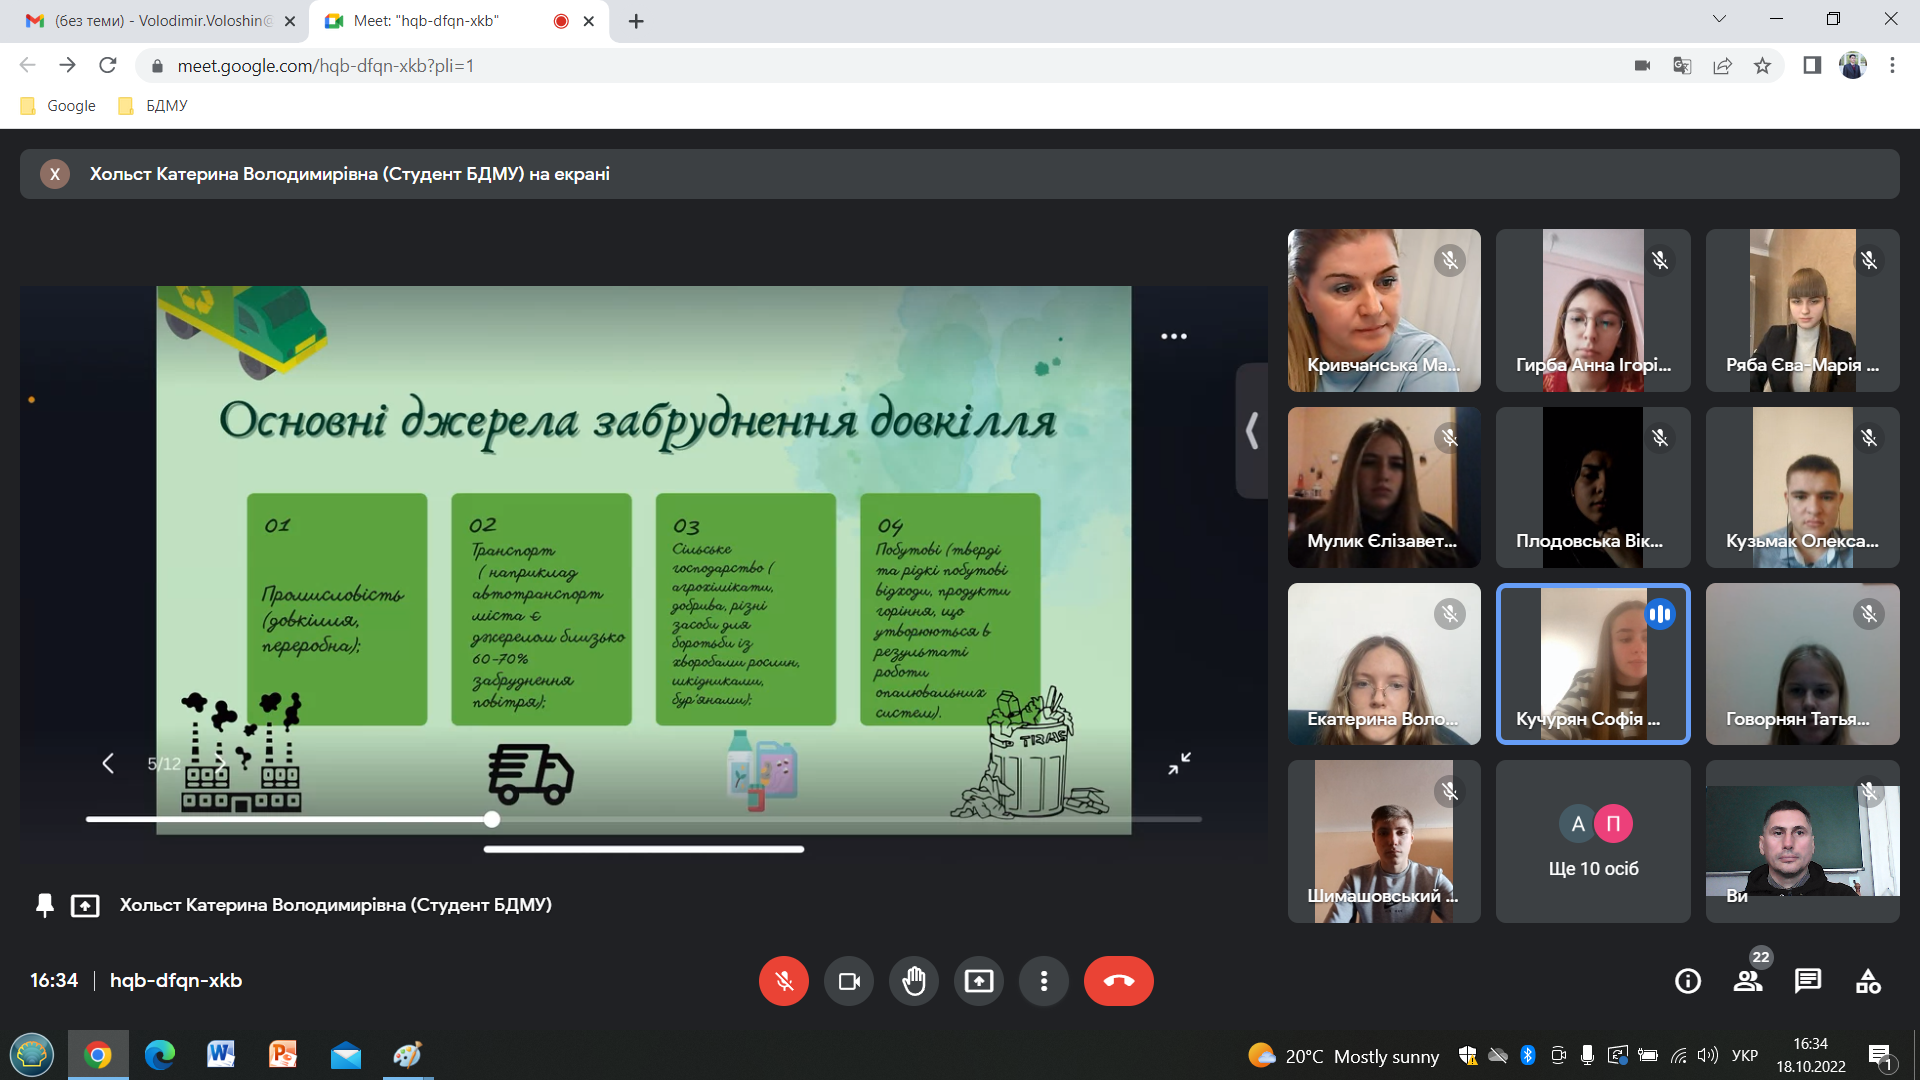Leave the call with red hangup button
This screenshot has width=1920, height=1080.
(x=1118, y=981)
